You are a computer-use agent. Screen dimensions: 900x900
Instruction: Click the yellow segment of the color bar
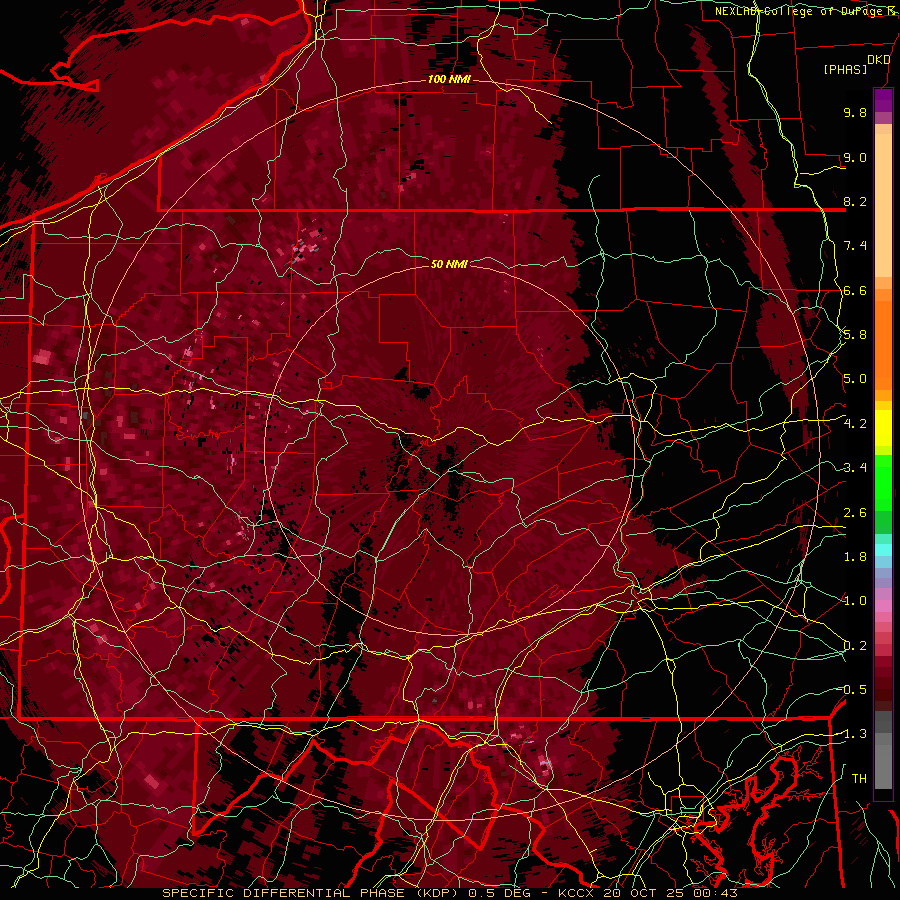tap(883, 428)
